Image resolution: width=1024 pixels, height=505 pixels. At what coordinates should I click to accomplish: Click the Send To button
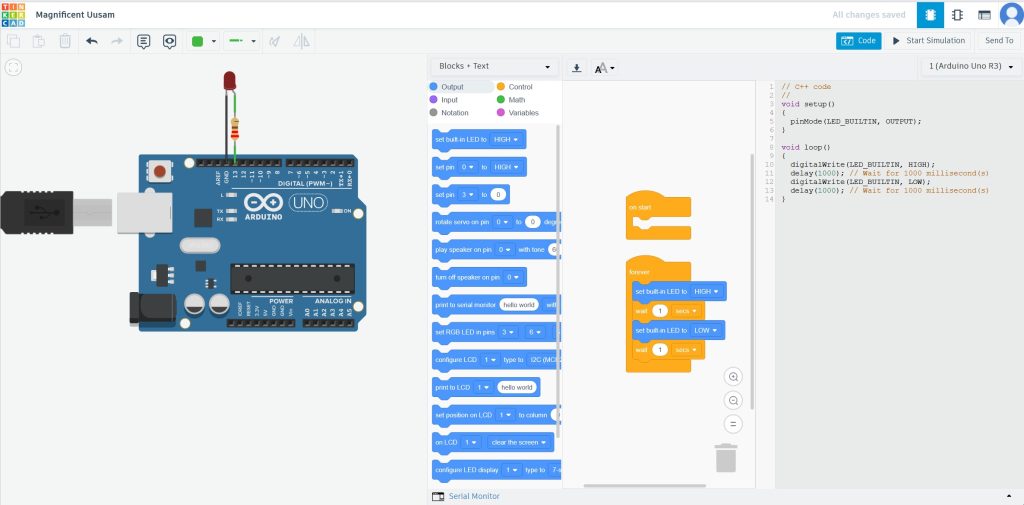tap(999, 41)
